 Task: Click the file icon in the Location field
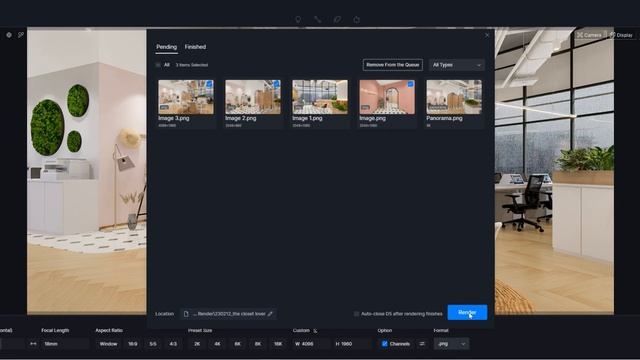(x=186, y=314)
